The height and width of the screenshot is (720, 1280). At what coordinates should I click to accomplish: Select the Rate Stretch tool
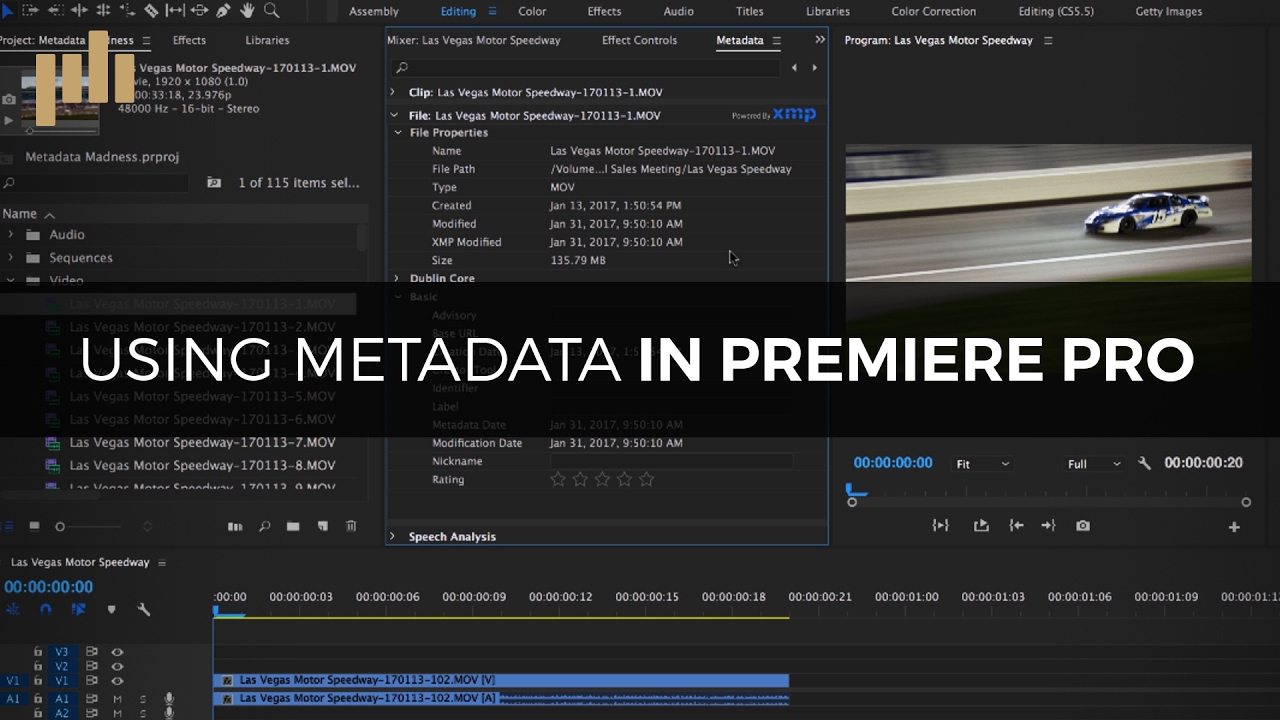127,11
